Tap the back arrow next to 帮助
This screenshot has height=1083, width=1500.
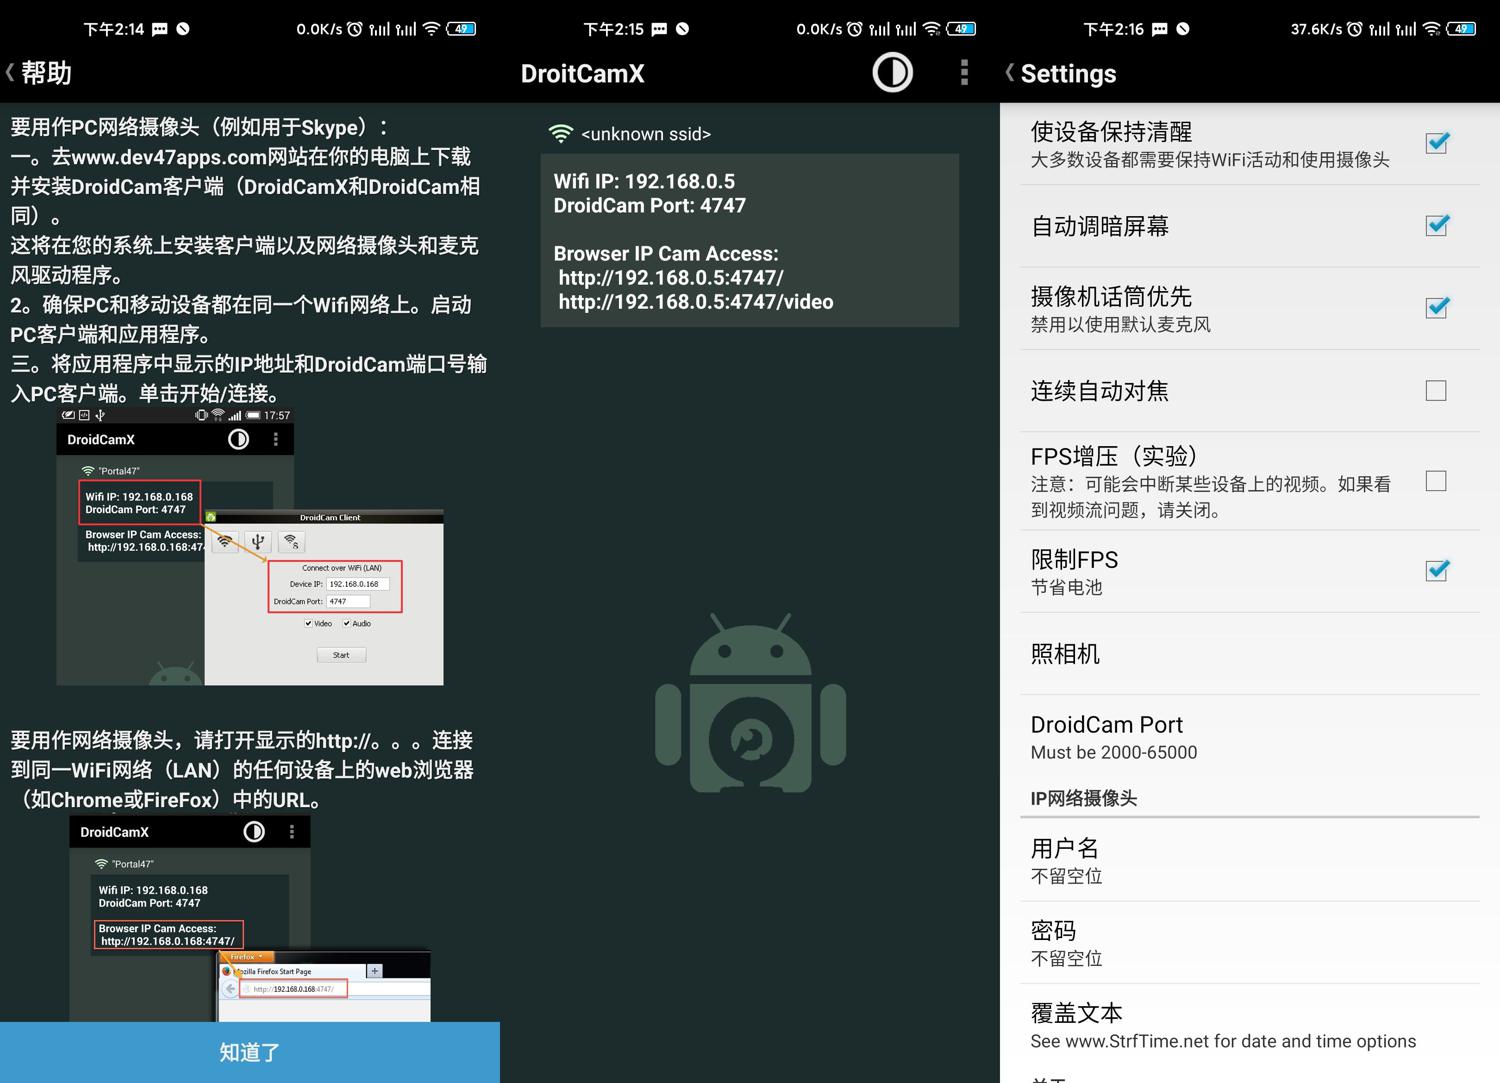click(12, 73)
